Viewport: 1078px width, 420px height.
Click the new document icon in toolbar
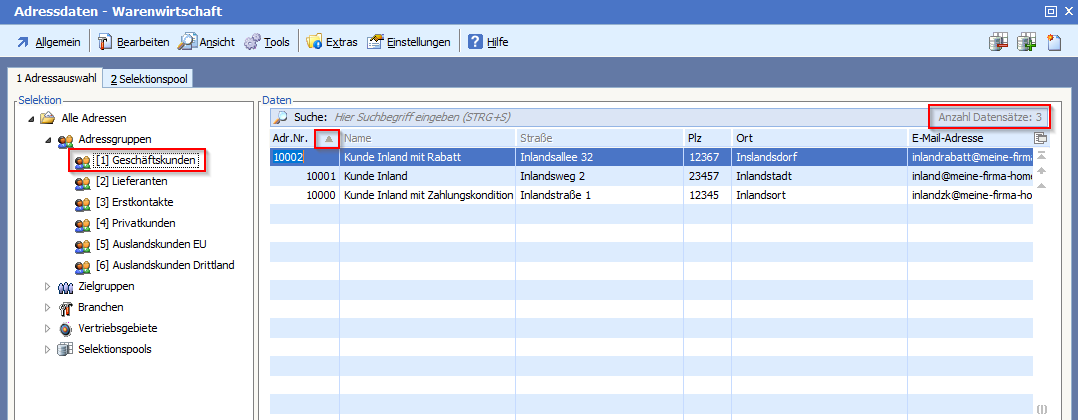coord(1053,42)
